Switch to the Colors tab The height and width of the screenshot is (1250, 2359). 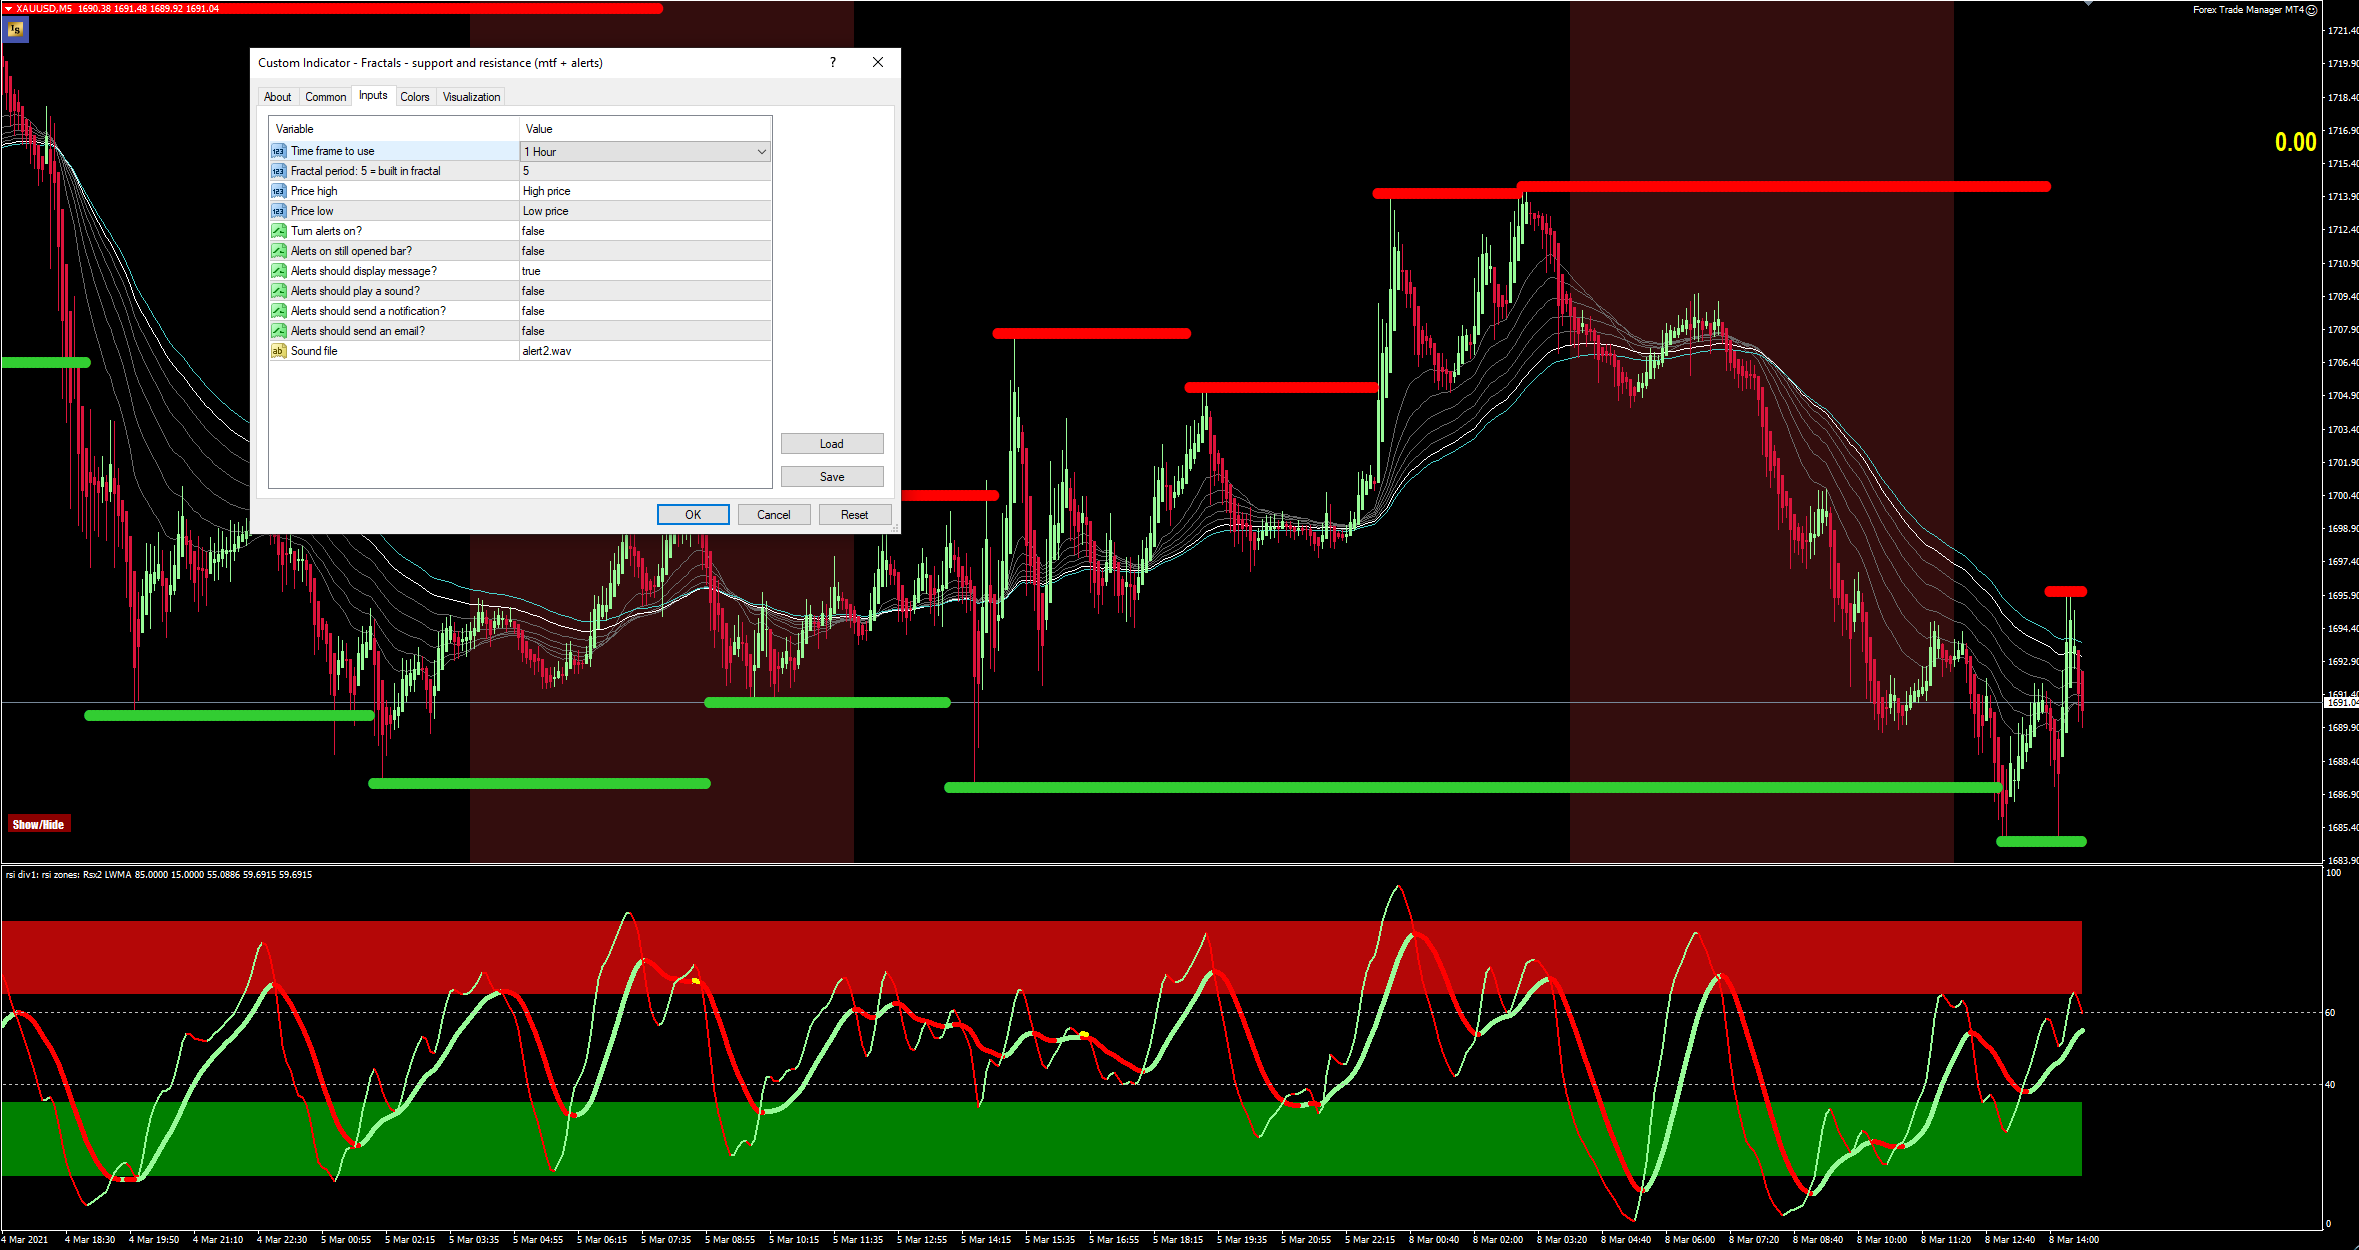click(x=414, y=97)
